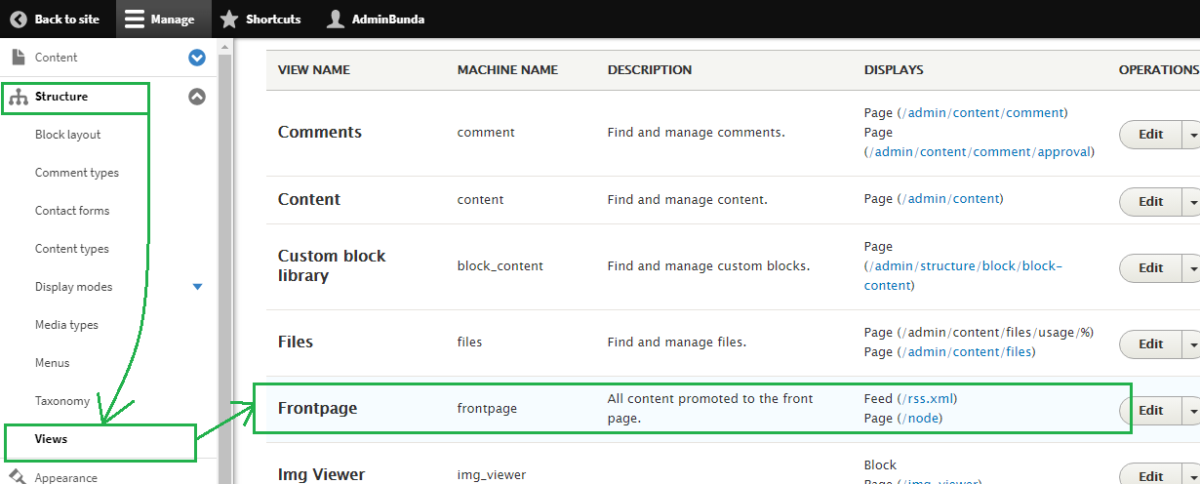The height and width of the screenshot is (484, 1200).
Task: Click the block_content machine name
Action: click(500, 266)
